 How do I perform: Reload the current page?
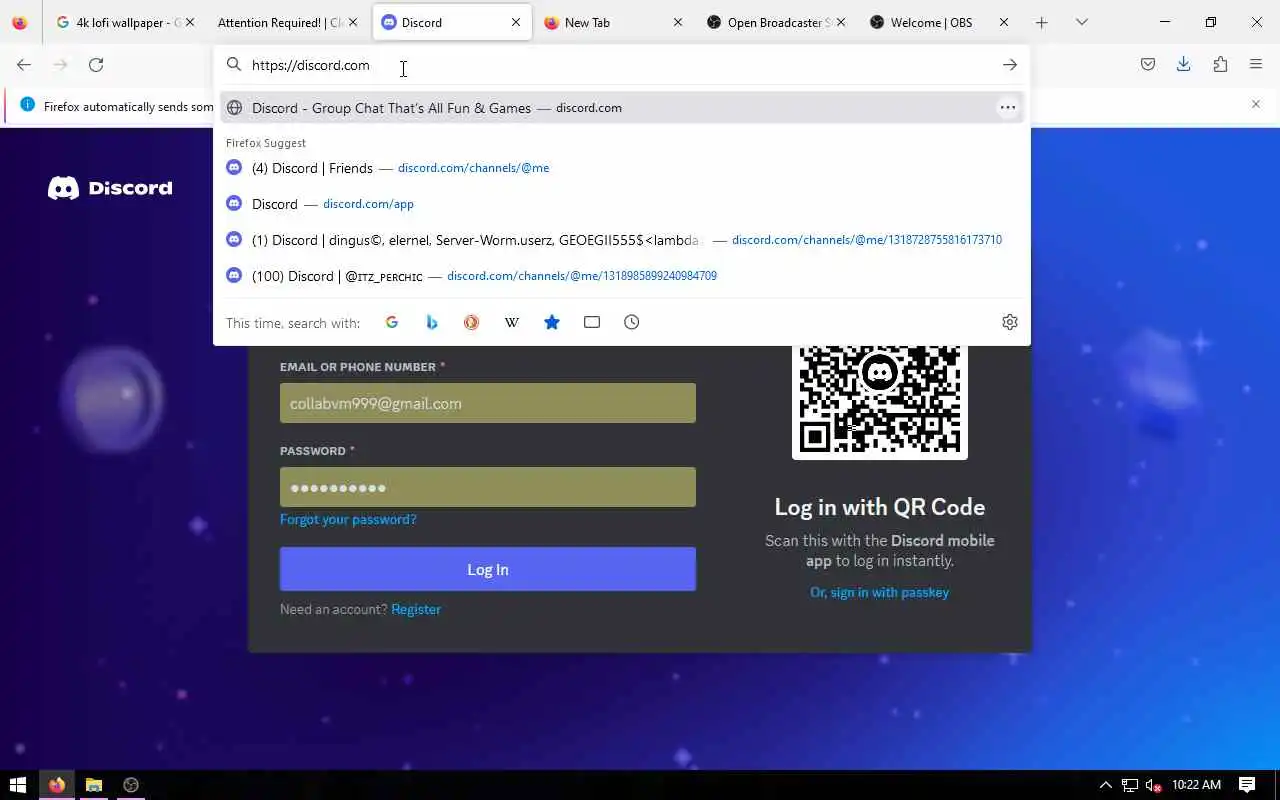pos(96,65)
